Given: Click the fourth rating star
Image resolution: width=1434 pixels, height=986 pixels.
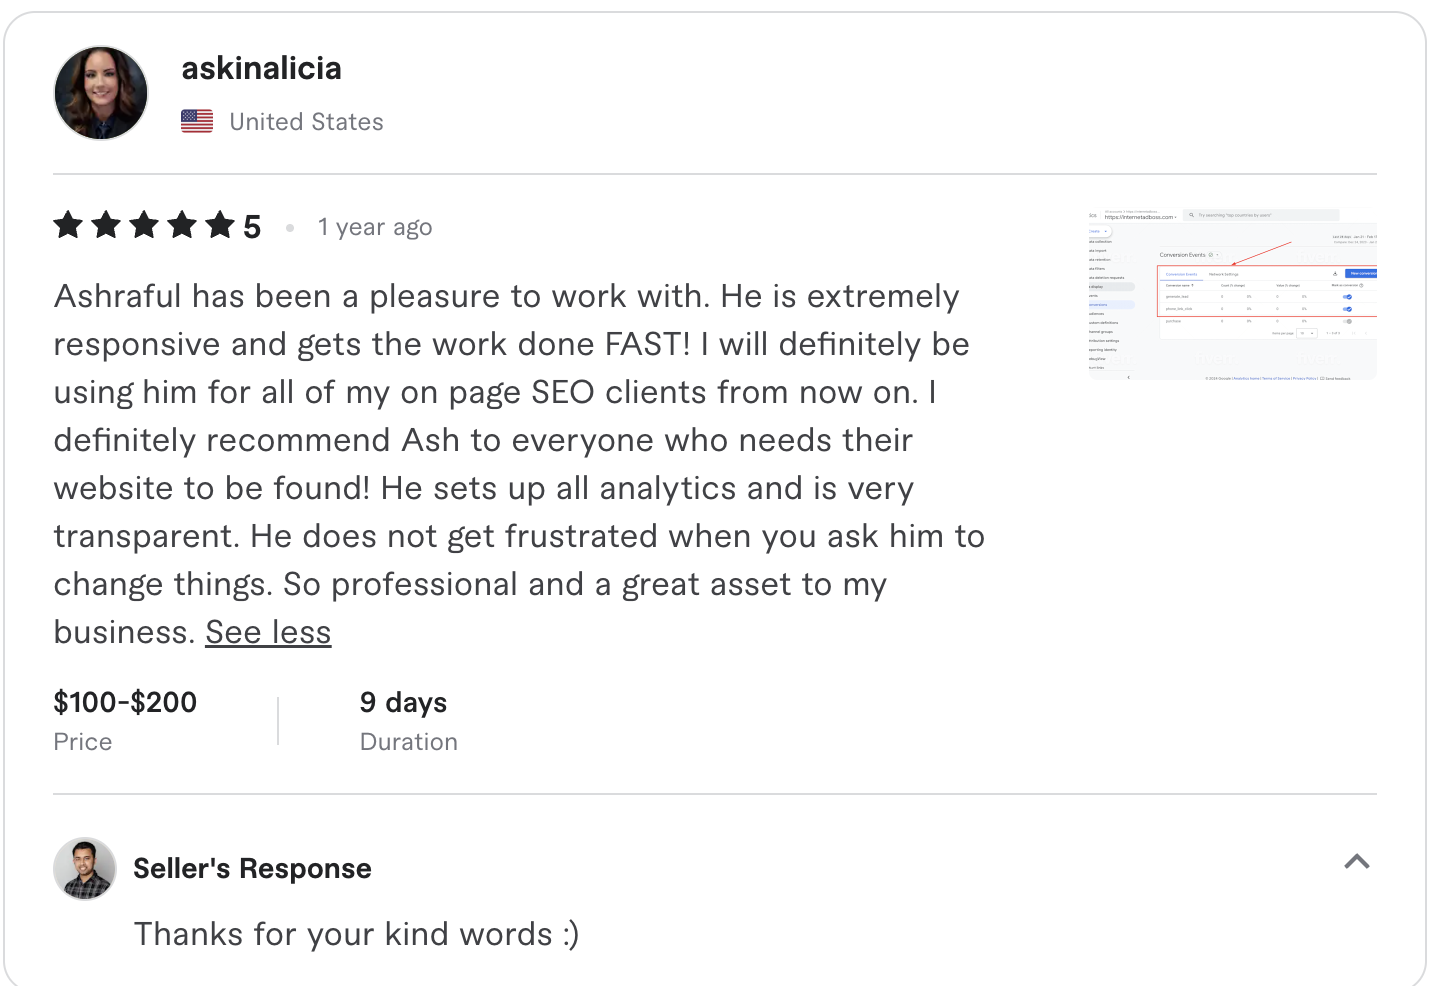Looking at the screenshot, I should click(x=180, y=226).
